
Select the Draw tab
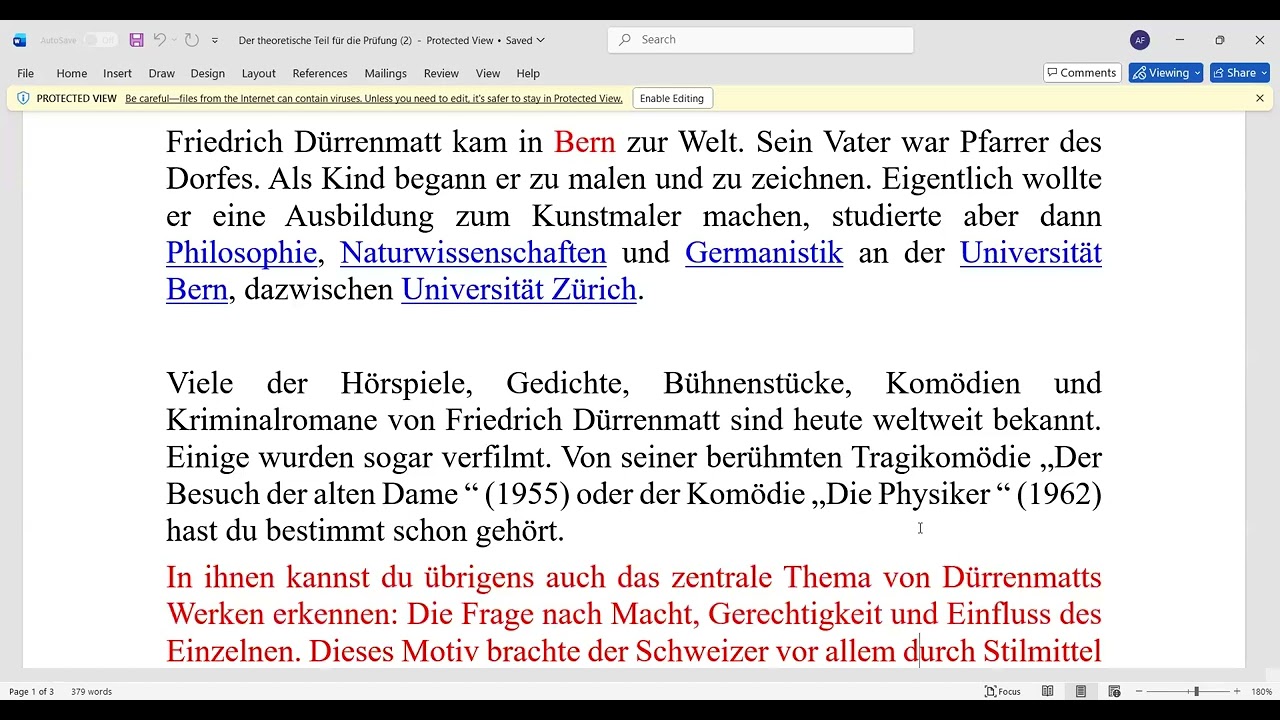(x=162, y=73)
